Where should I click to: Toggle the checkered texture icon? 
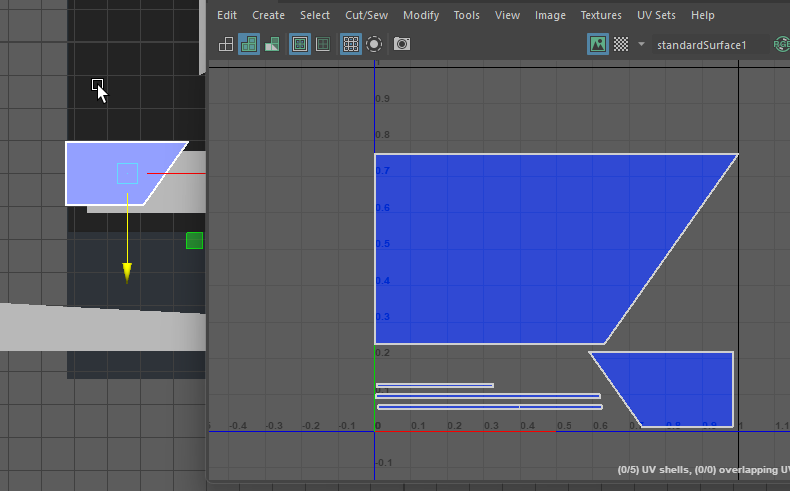(621, 44)
